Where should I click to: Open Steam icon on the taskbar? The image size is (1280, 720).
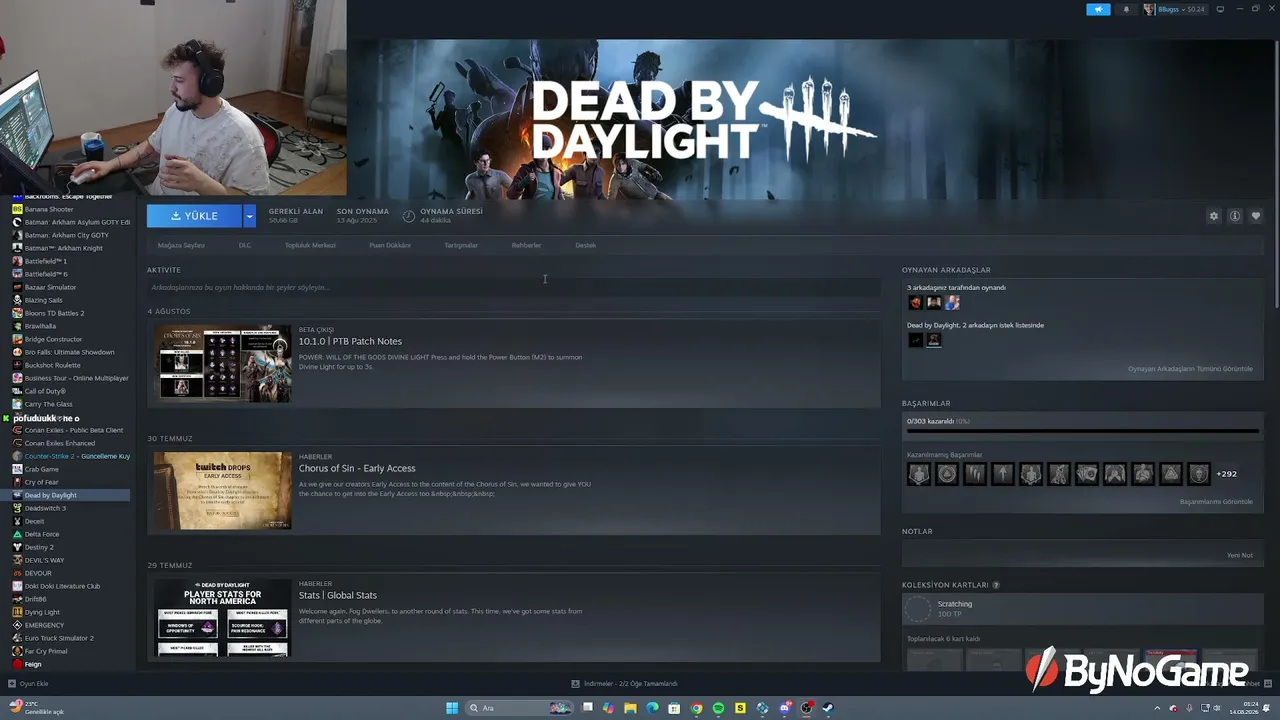pyautogui.click(x=828, y=708)
